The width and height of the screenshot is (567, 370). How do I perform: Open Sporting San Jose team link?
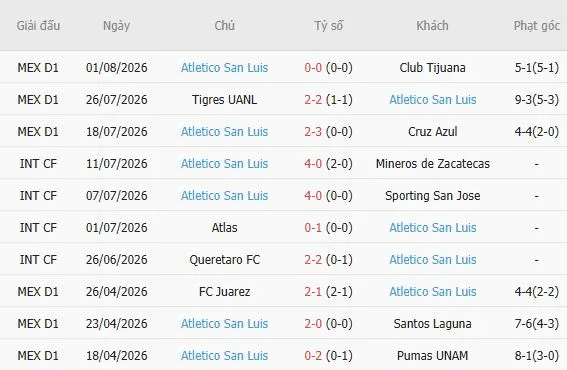point(432,196)
